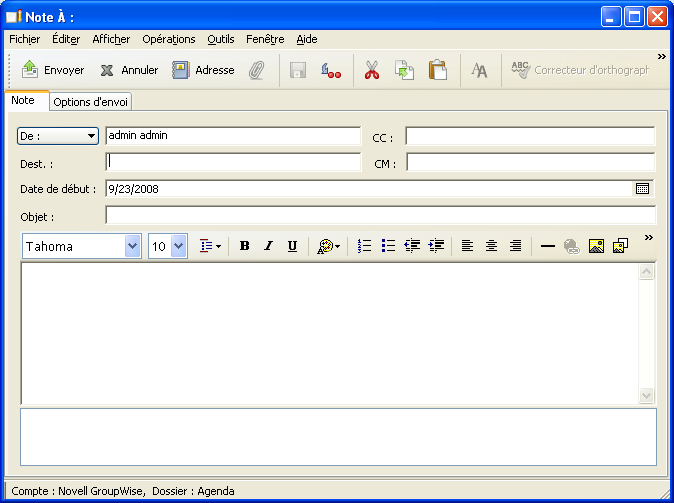
Task: Click the increase indent icon
Action: pos(436,246)
